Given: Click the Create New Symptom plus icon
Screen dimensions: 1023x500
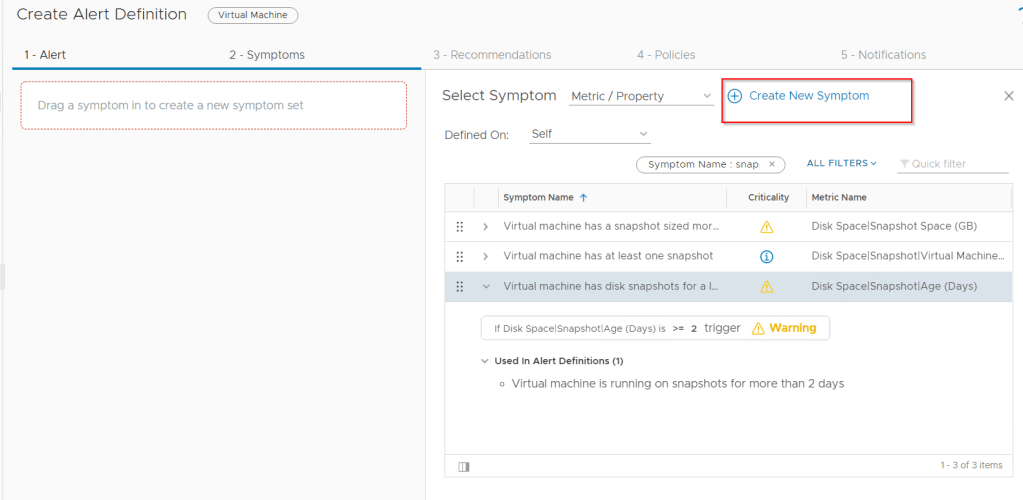Looking at the screenshot, I should point(734,96).
